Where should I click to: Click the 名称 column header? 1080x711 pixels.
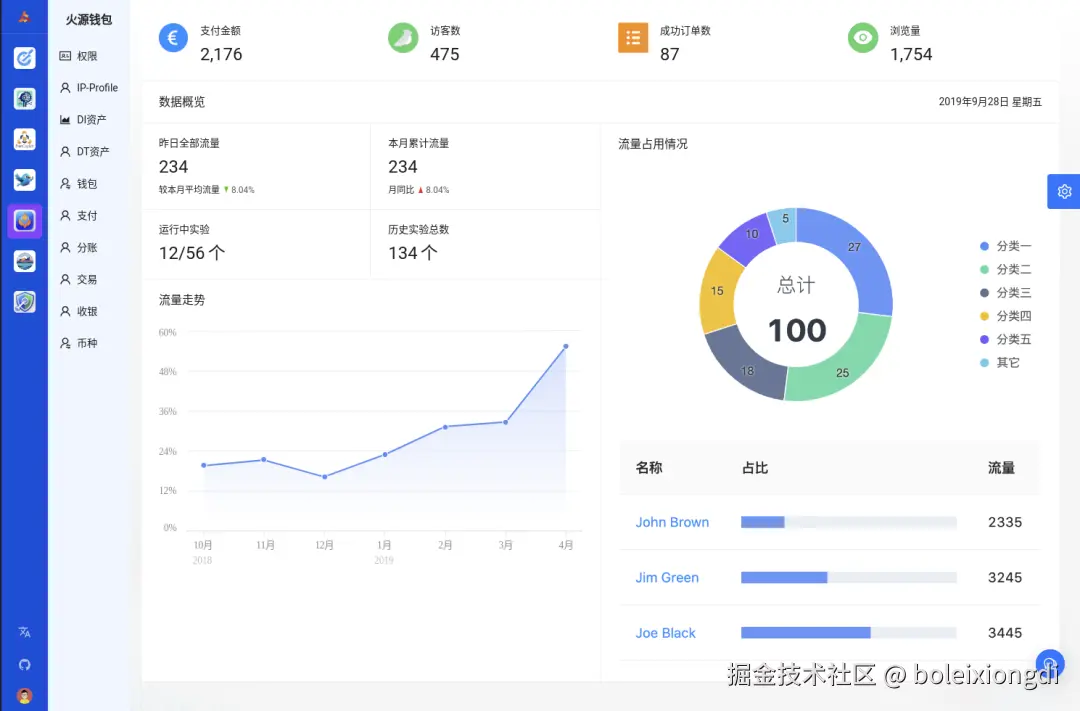click(649, 468)
